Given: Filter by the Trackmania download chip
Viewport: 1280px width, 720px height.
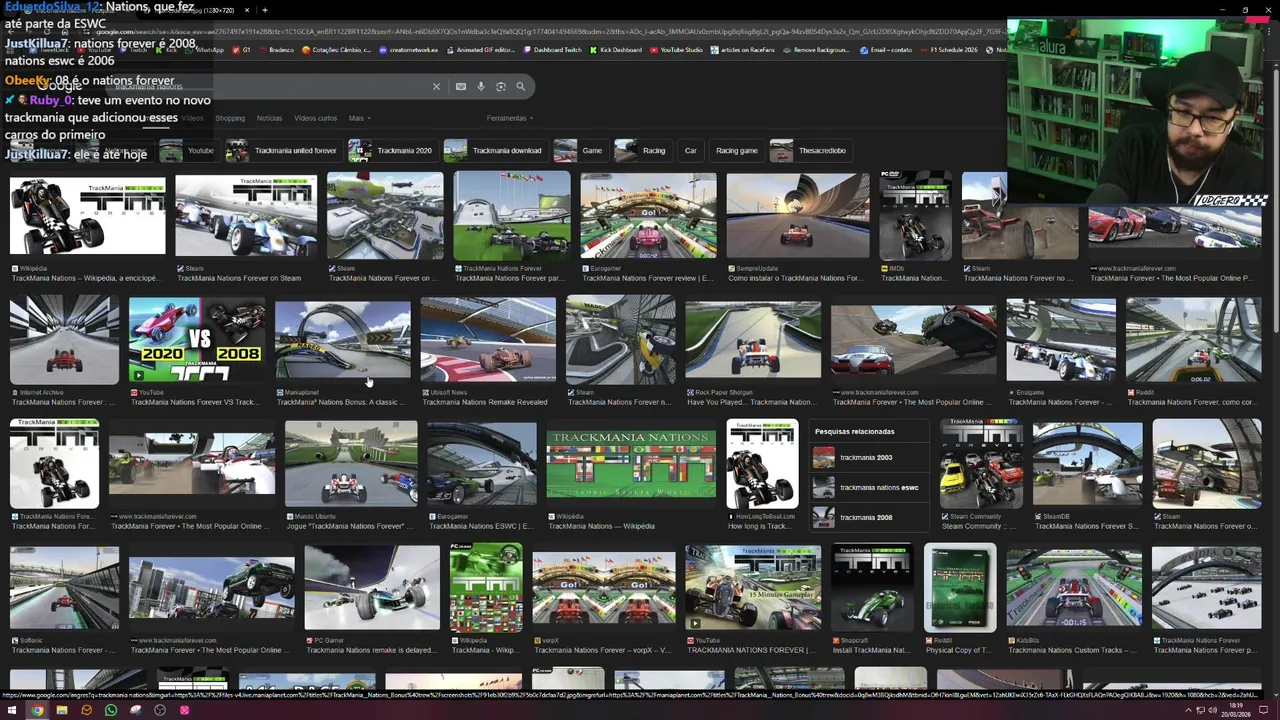Looking at the screenshot, I should [x=494, y=151].
